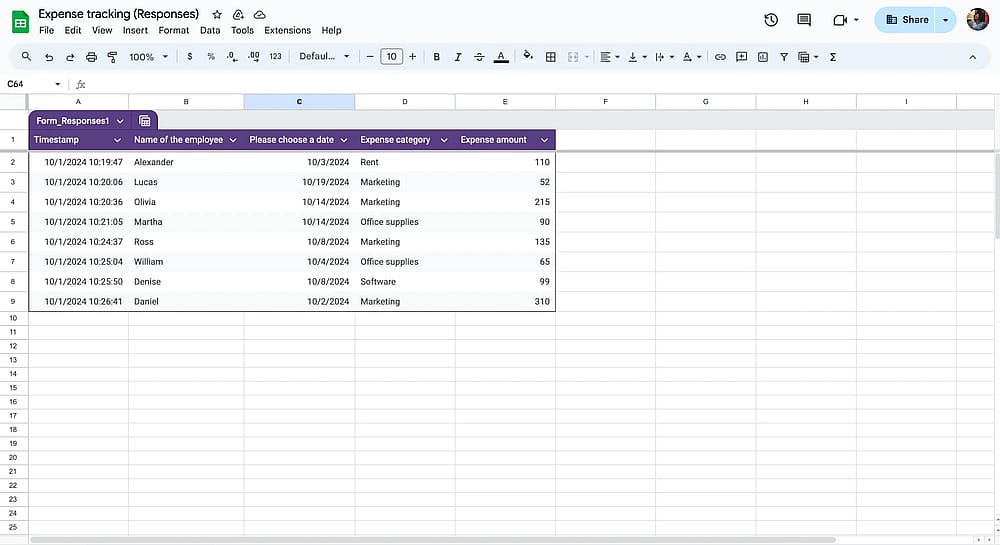
Task: Open Expense amount column dropdown
Action: [544, 140]
